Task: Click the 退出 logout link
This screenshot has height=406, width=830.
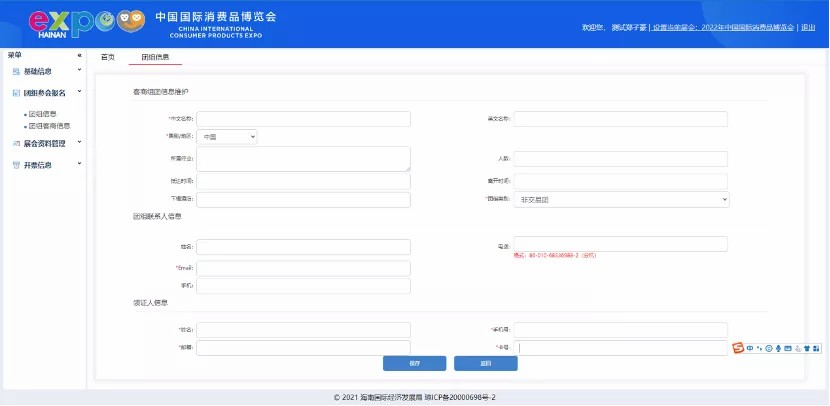Action: click(808, 28)
